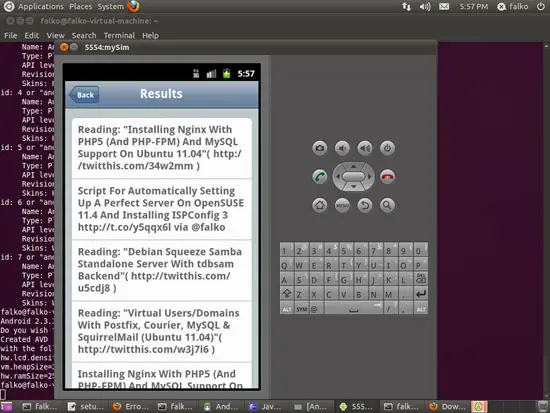Click the emulator back arrow button
The width and height of the screenshot is (550, 413).
365,205
